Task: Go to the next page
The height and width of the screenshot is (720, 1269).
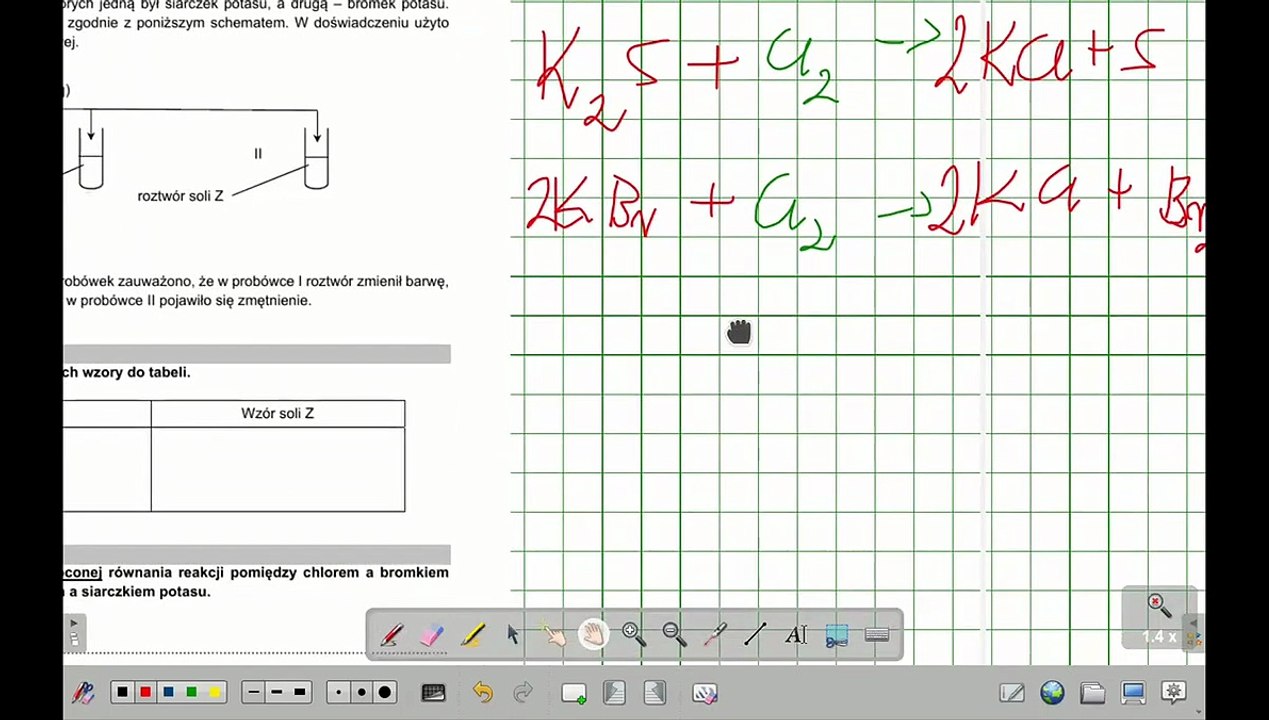Action: pyautogui.click(x=655, y=692)
